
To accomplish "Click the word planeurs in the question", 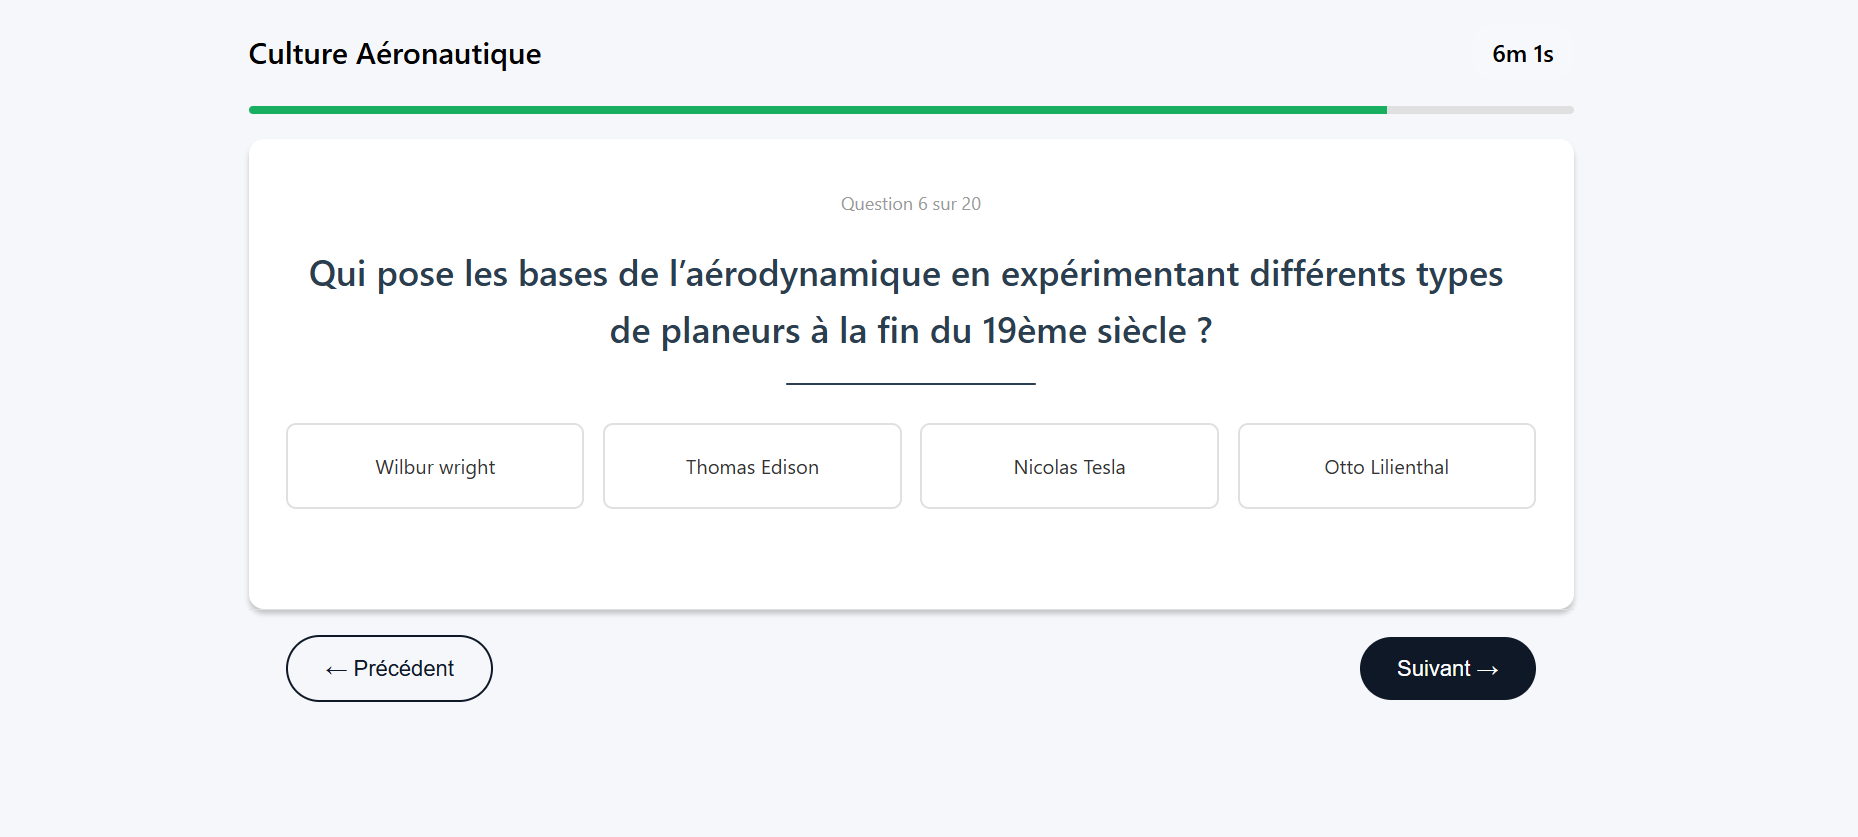I will (x=730, y=331).
